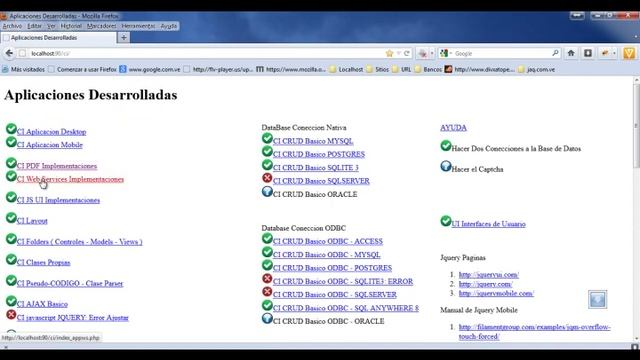Click the blue square thumbnail near Jquery Paginas
Image resolution: width=640 pixels, height=360 pixels.
pos(598,300)
